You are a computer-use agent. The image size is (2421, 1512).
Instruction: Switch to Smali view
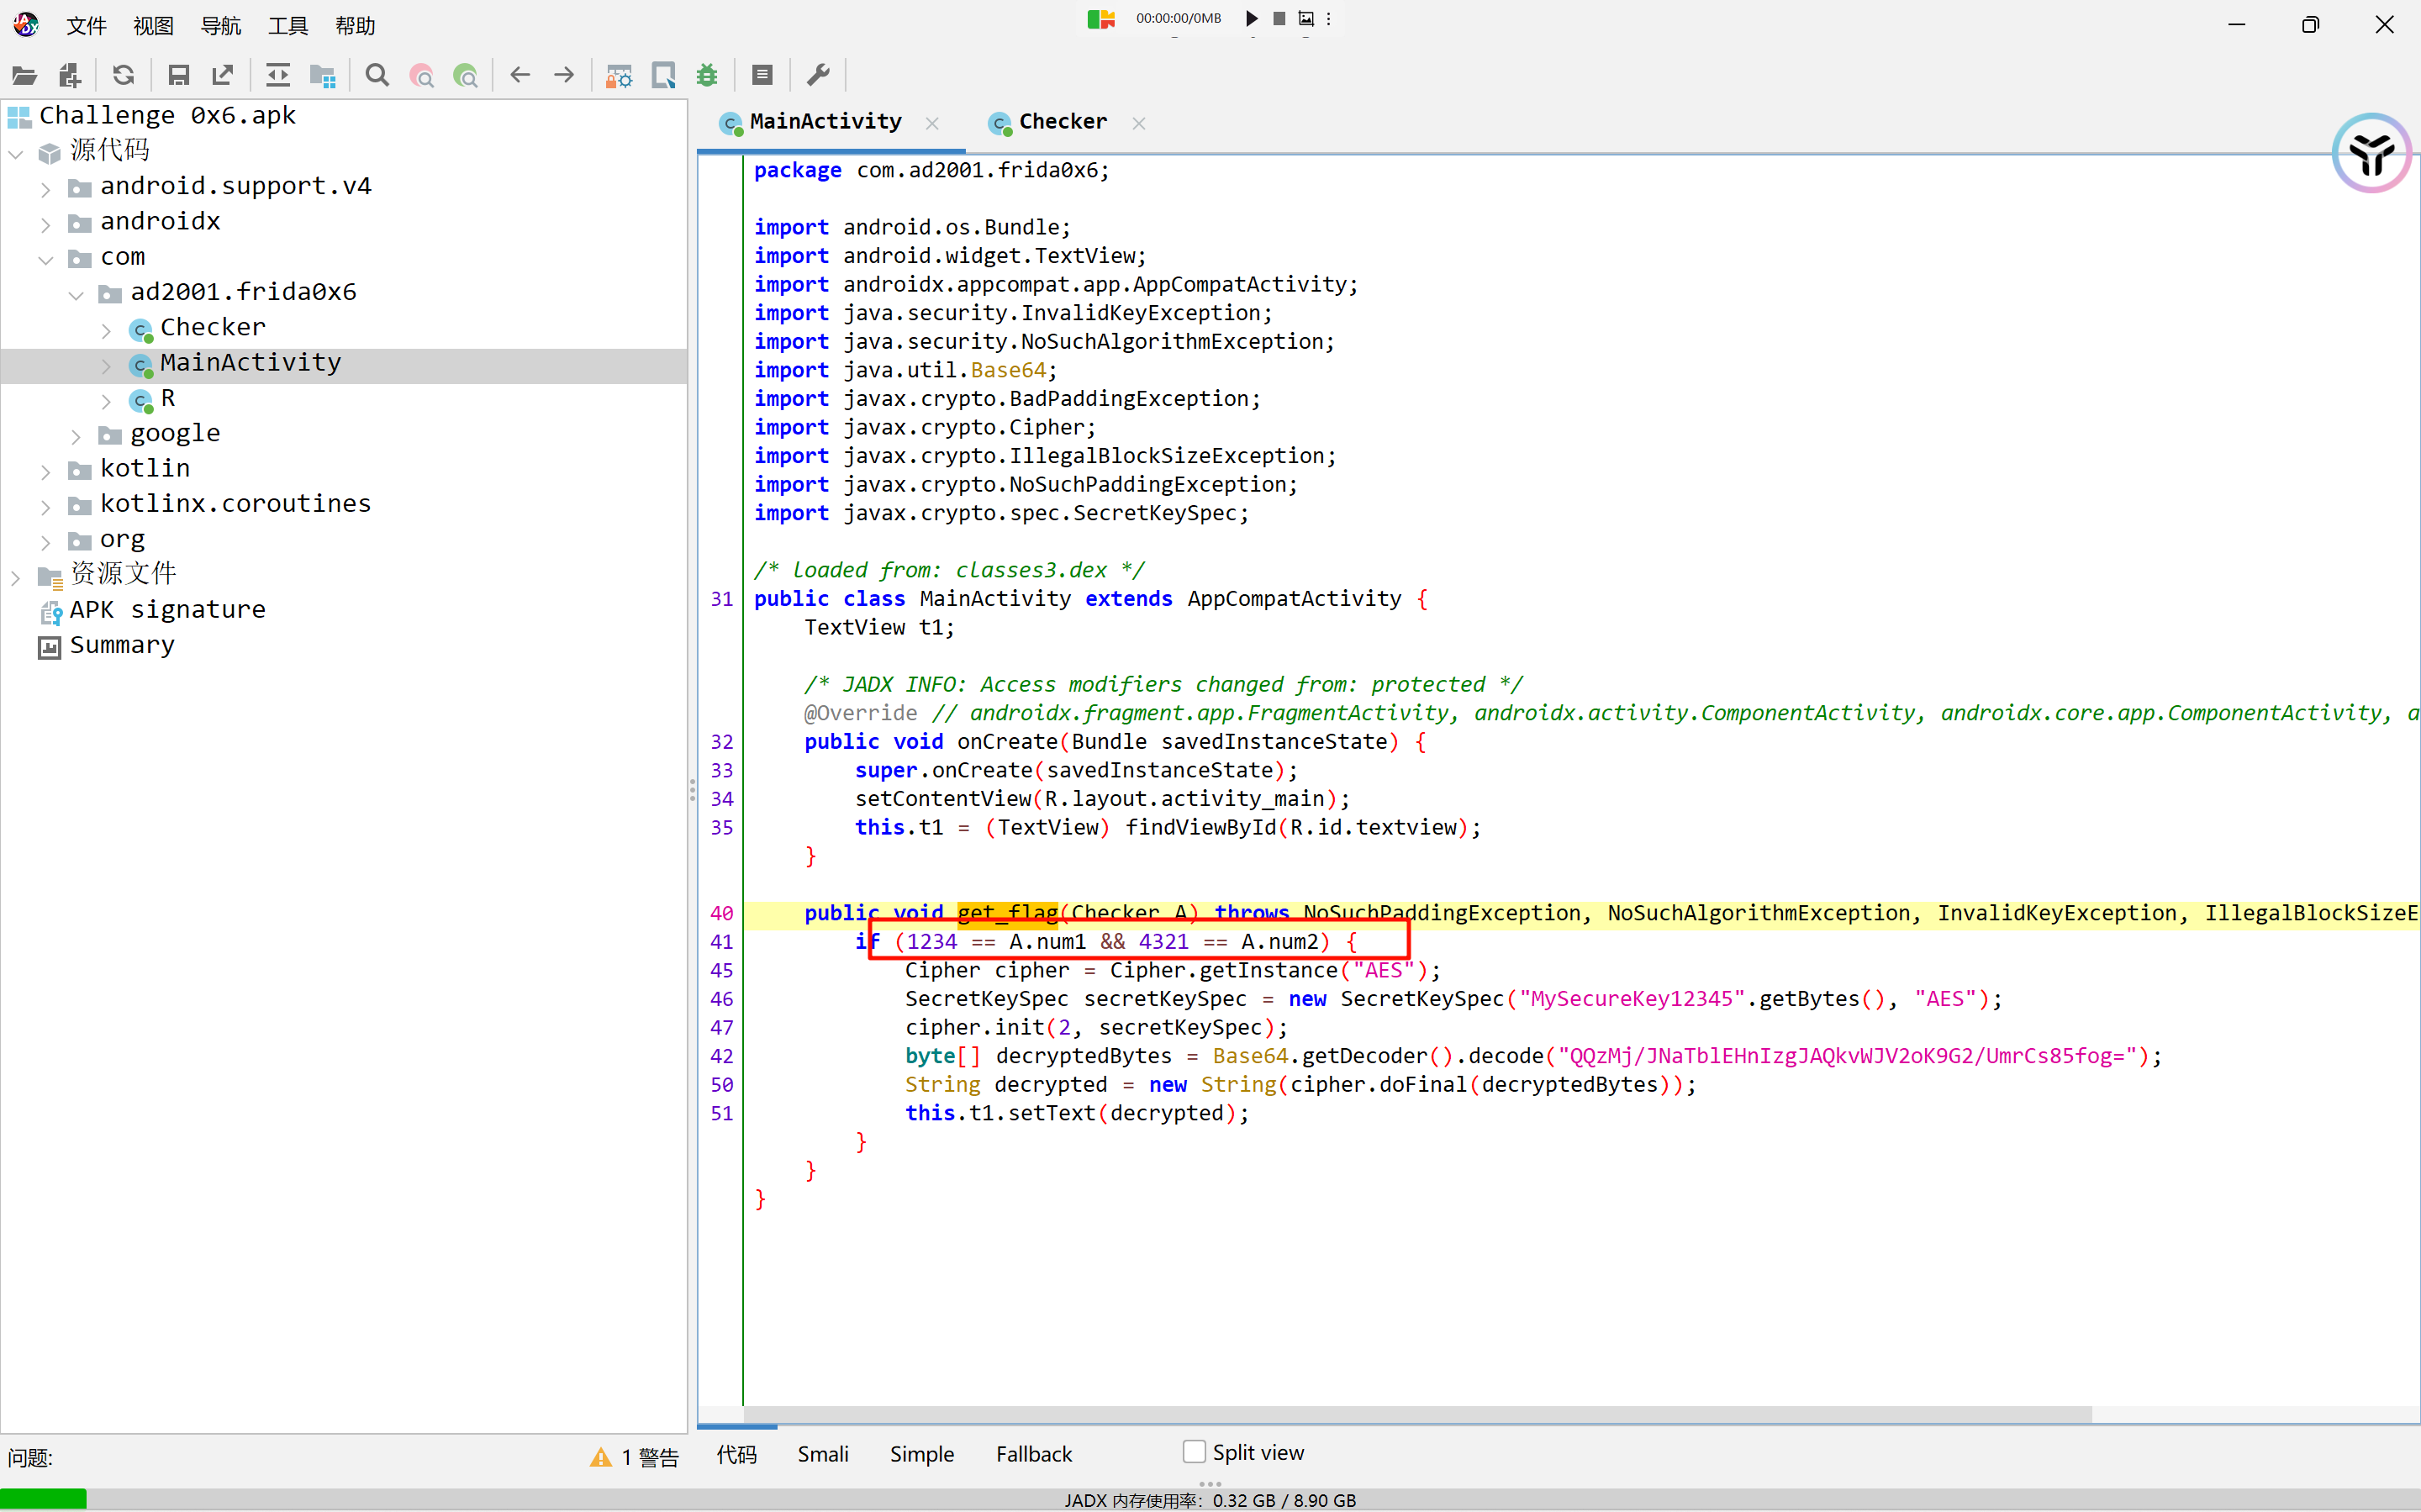822,1454
